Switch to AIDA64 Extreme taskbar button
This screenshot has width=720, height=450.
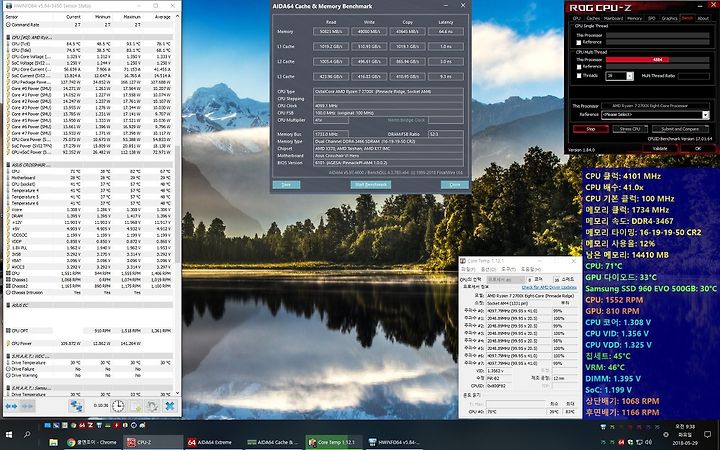214,442
